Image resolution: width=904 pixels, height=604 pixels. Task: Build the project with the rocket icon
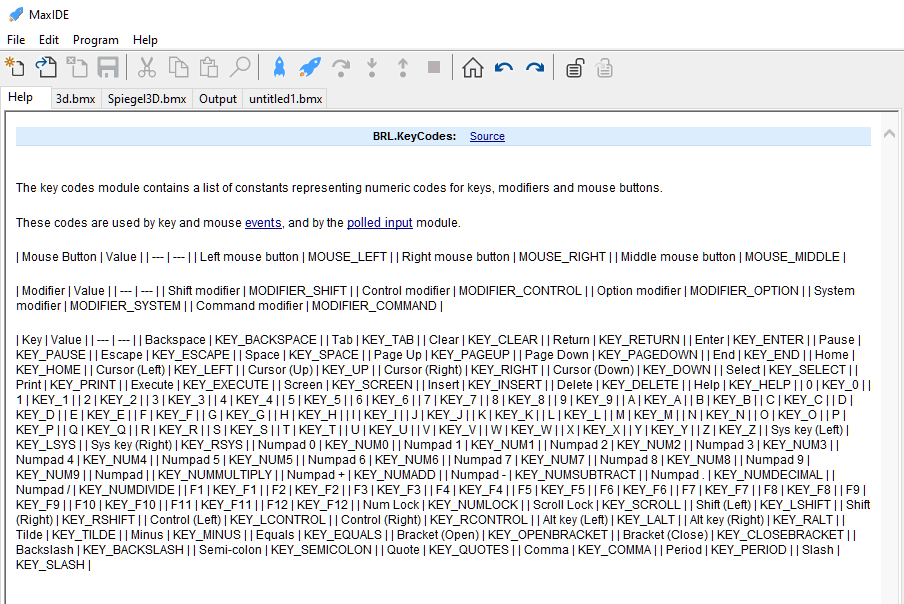281,70
